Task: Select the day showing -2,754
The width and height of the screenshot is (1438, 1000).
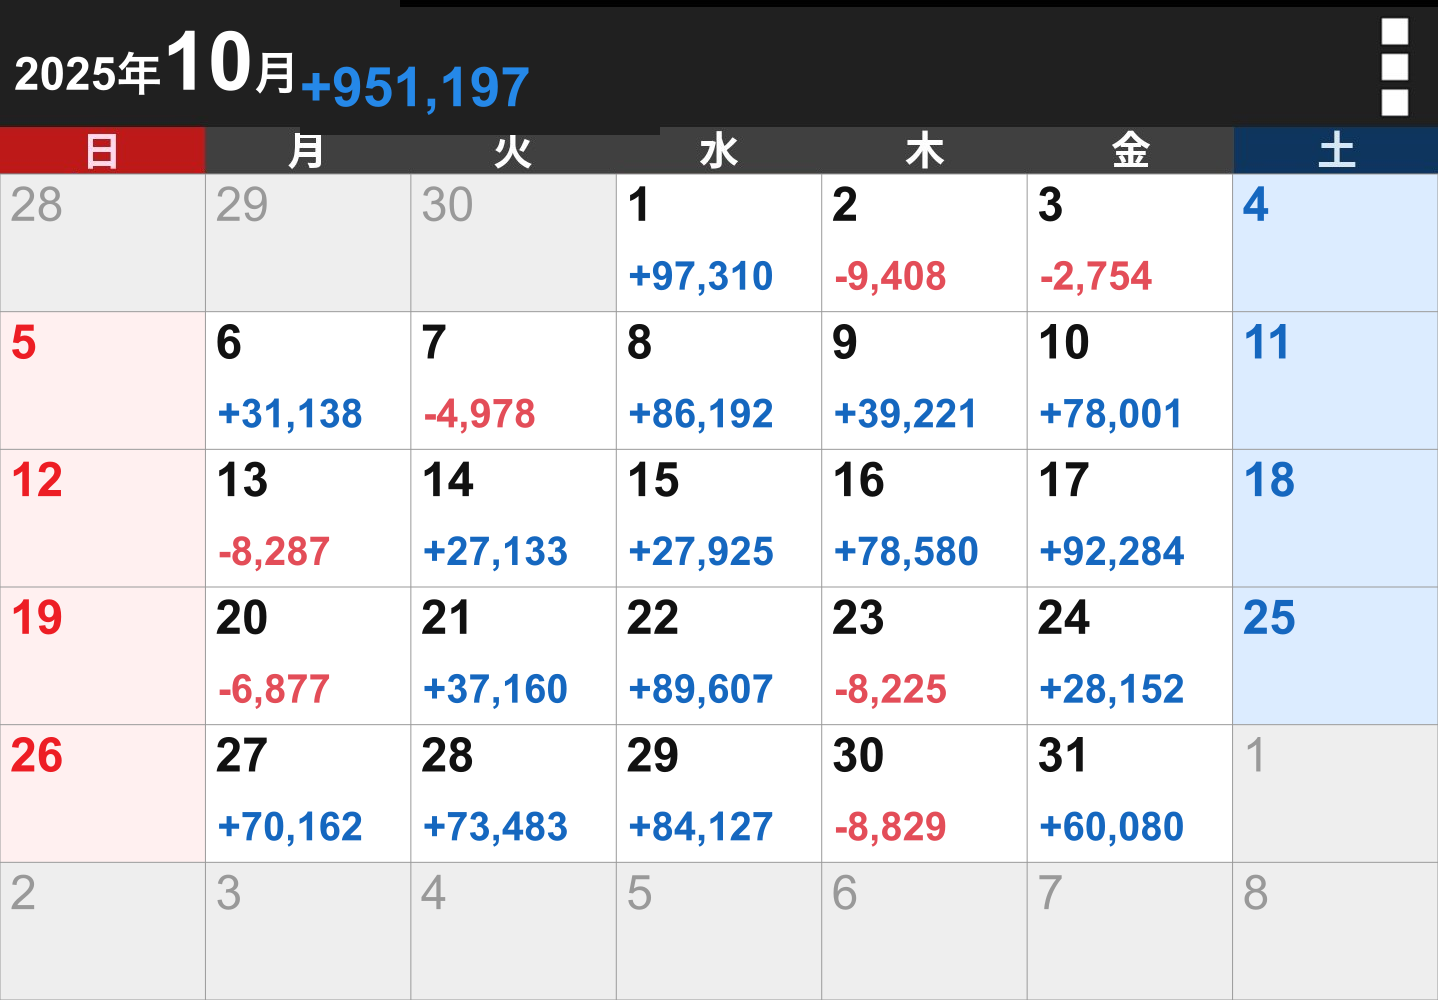Action: [x=1130, y=243]
